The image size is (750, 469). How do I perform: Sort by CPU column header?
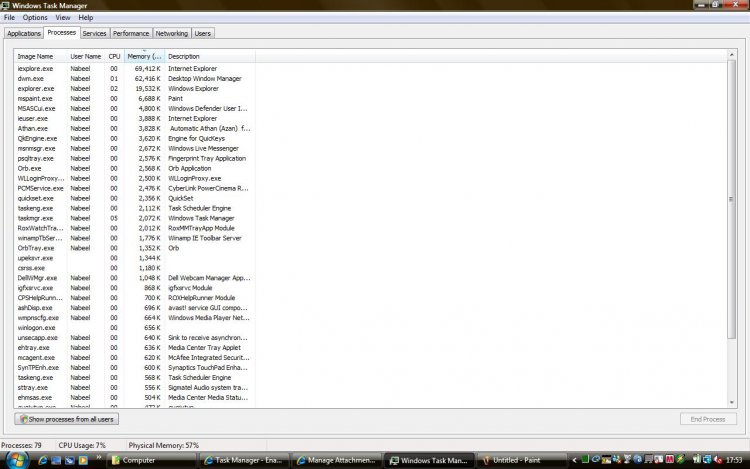(x=114, y=56)
